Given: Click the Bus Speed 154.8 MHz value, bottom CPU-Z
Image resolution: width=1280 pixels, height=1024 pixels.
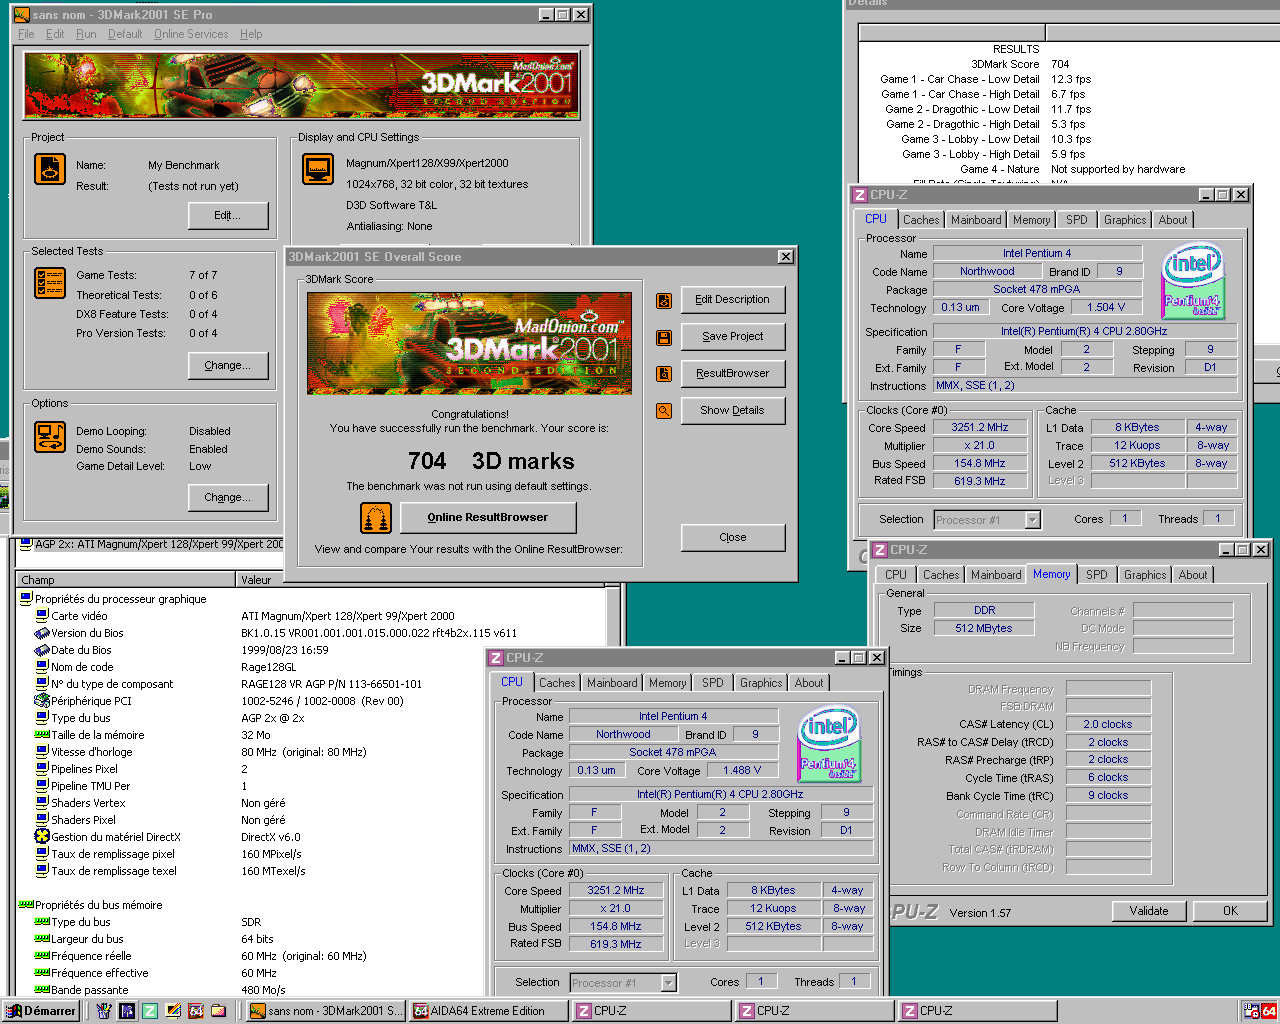Looking at the screenshot, I should click(x=616, y=926).
